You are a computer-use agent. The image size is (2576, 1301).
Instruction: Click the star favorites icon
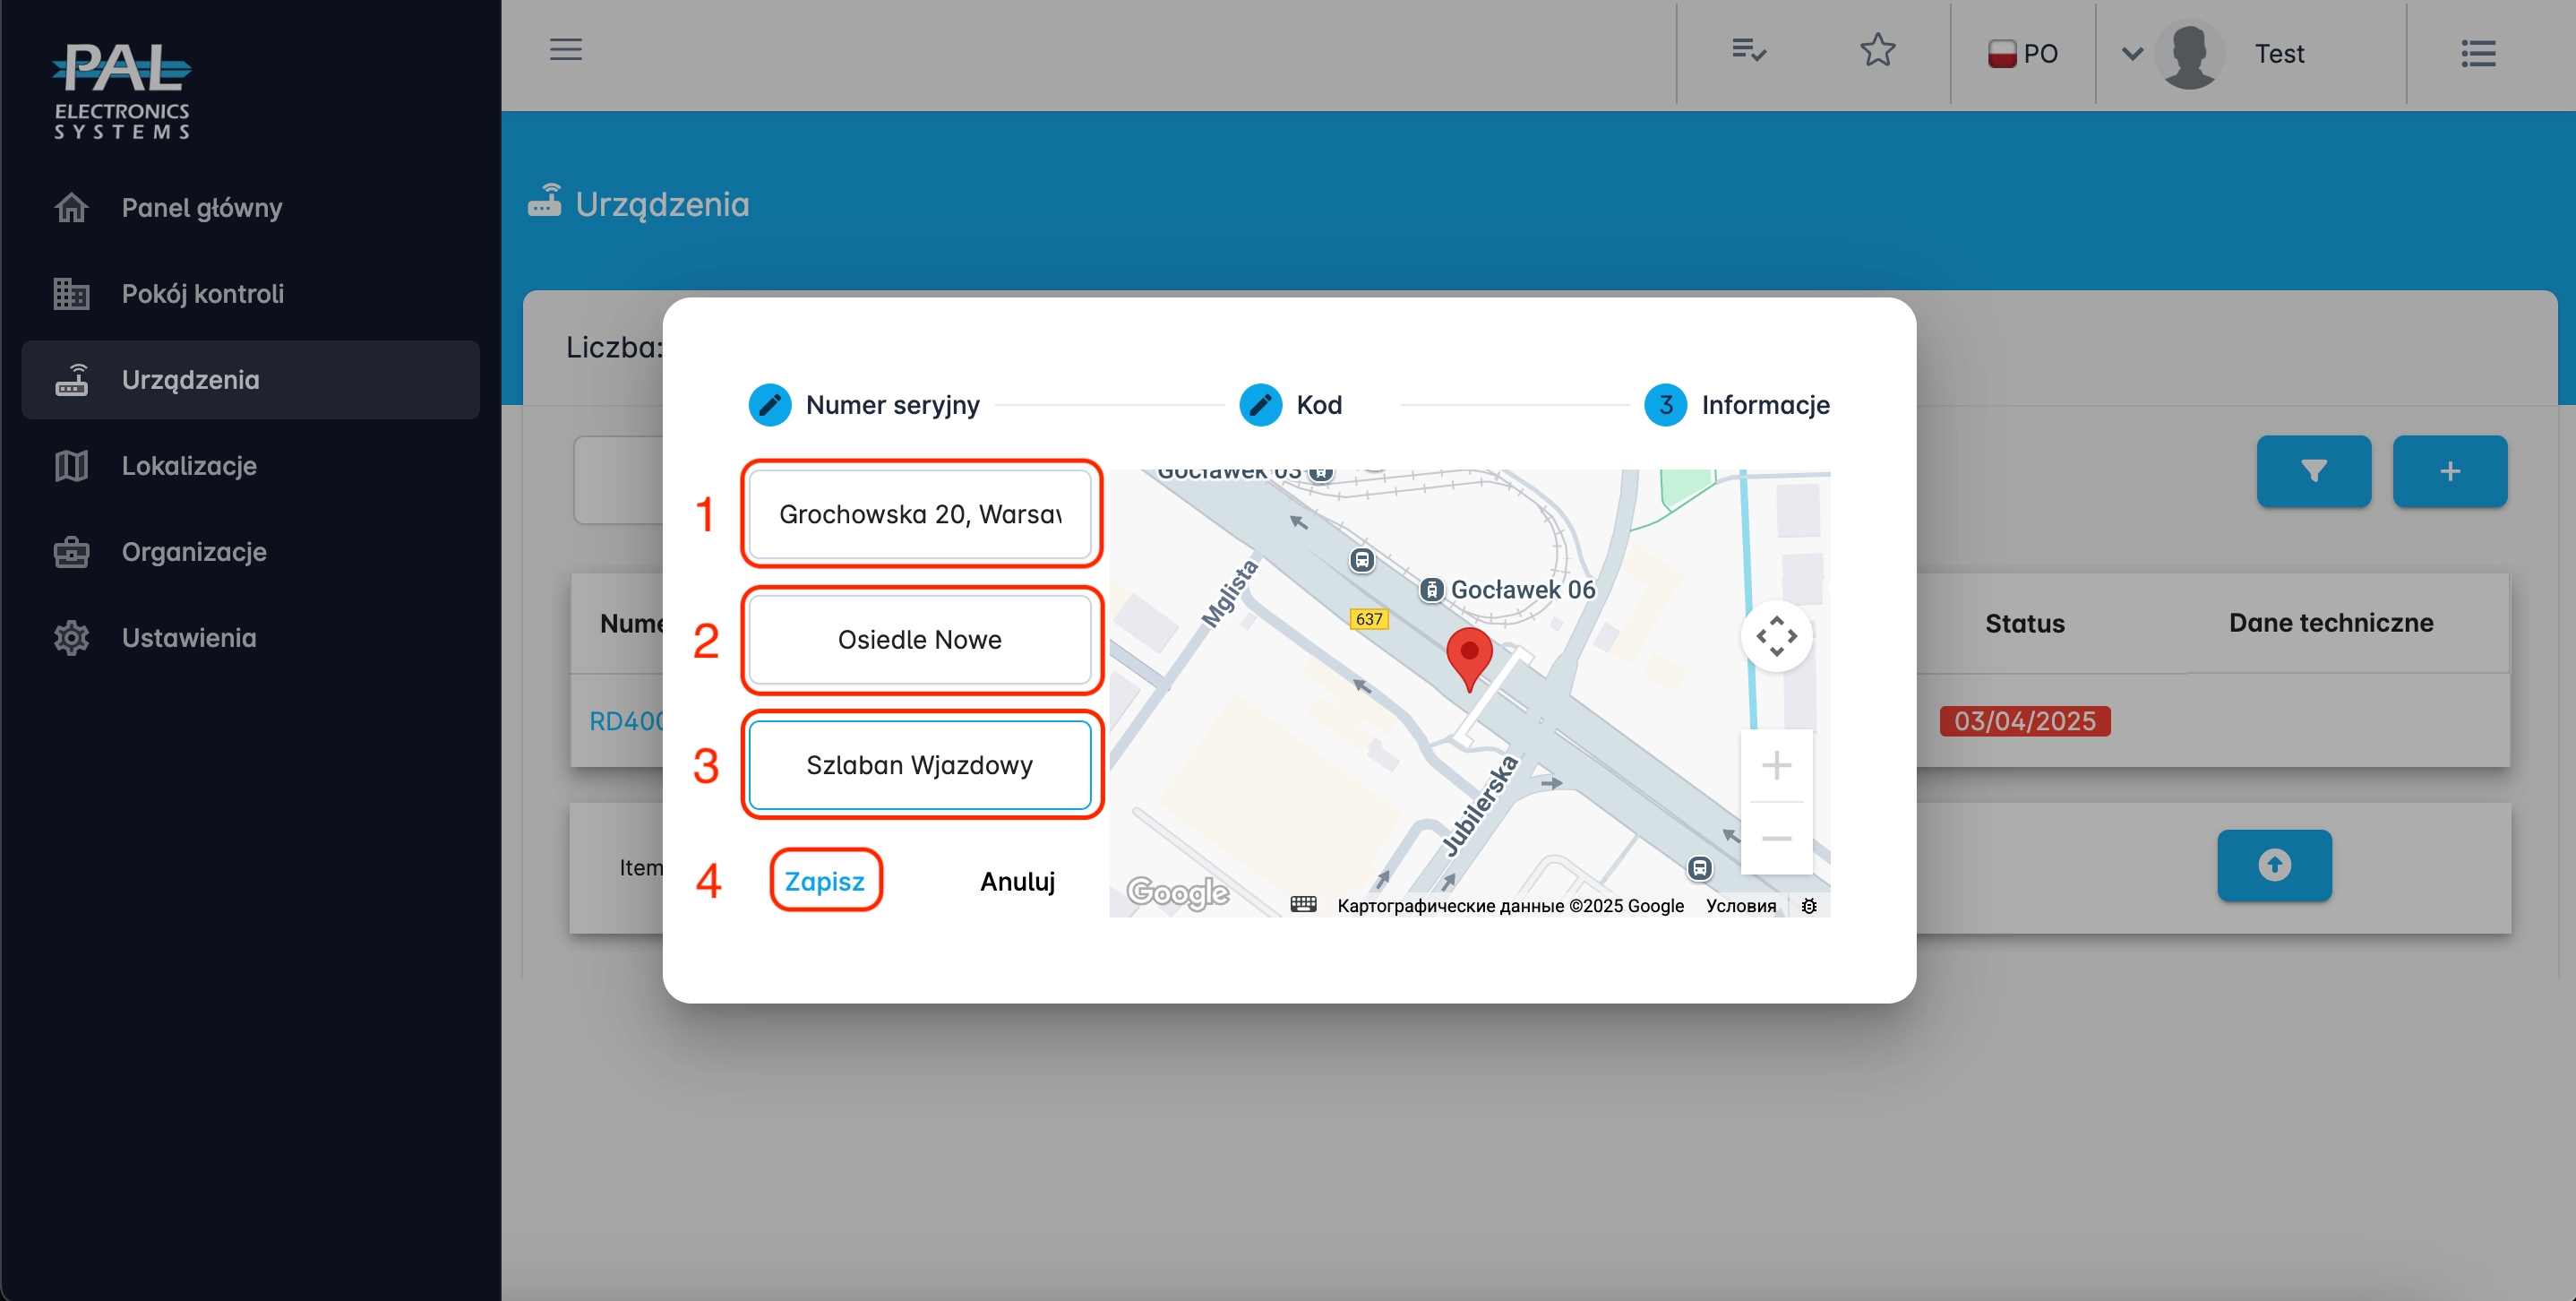[1877, 50]
